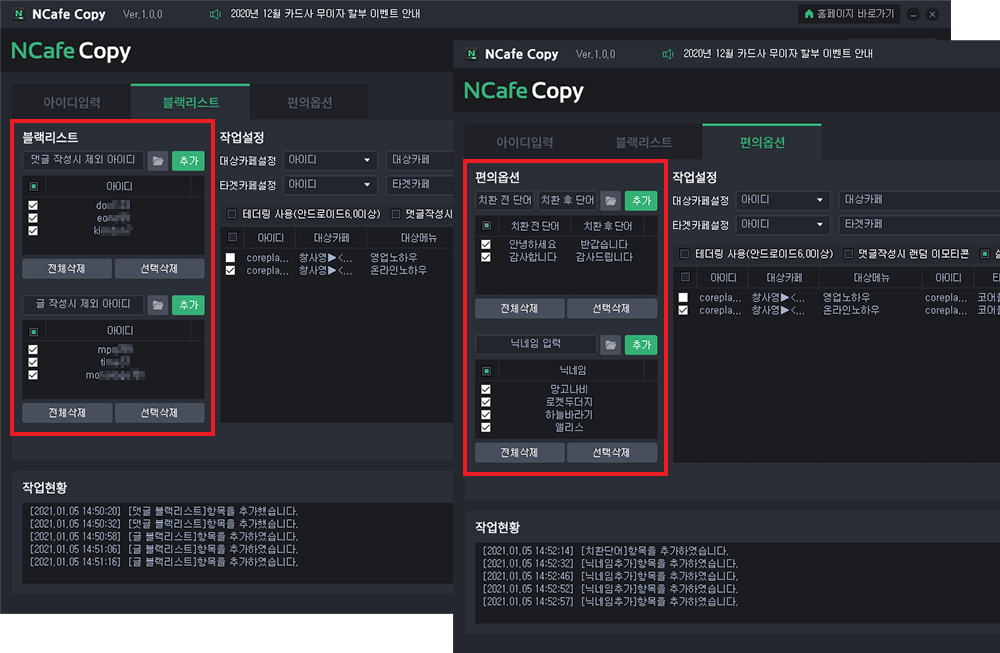Uncheck 로켓두더지 nickname
This screenshot has height=653, width=1000.
[x=486, y=402]
